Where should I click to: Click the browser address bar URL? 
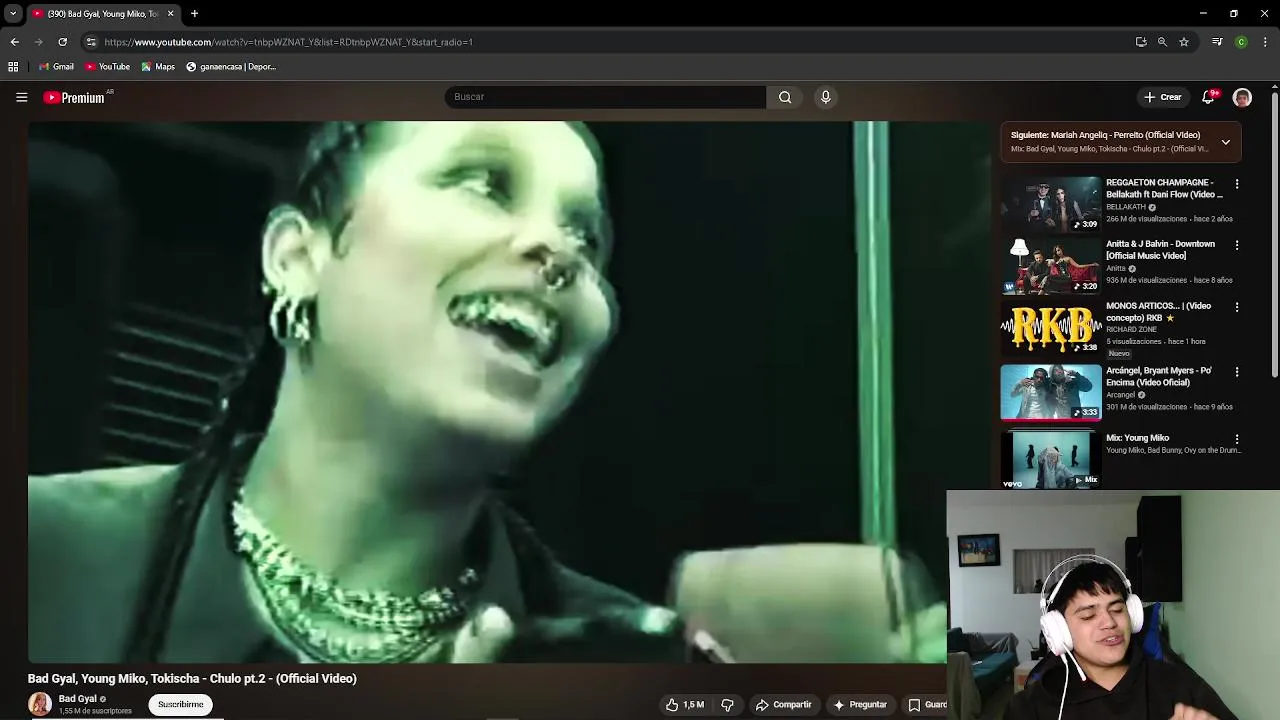click(x=288, y=42)
